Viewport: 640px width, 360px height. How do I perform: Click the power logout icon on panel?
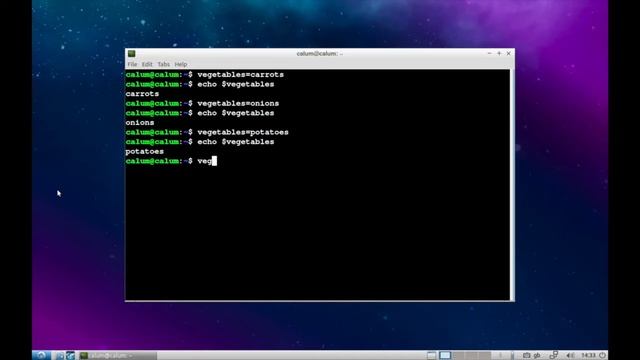coord(602,356)
